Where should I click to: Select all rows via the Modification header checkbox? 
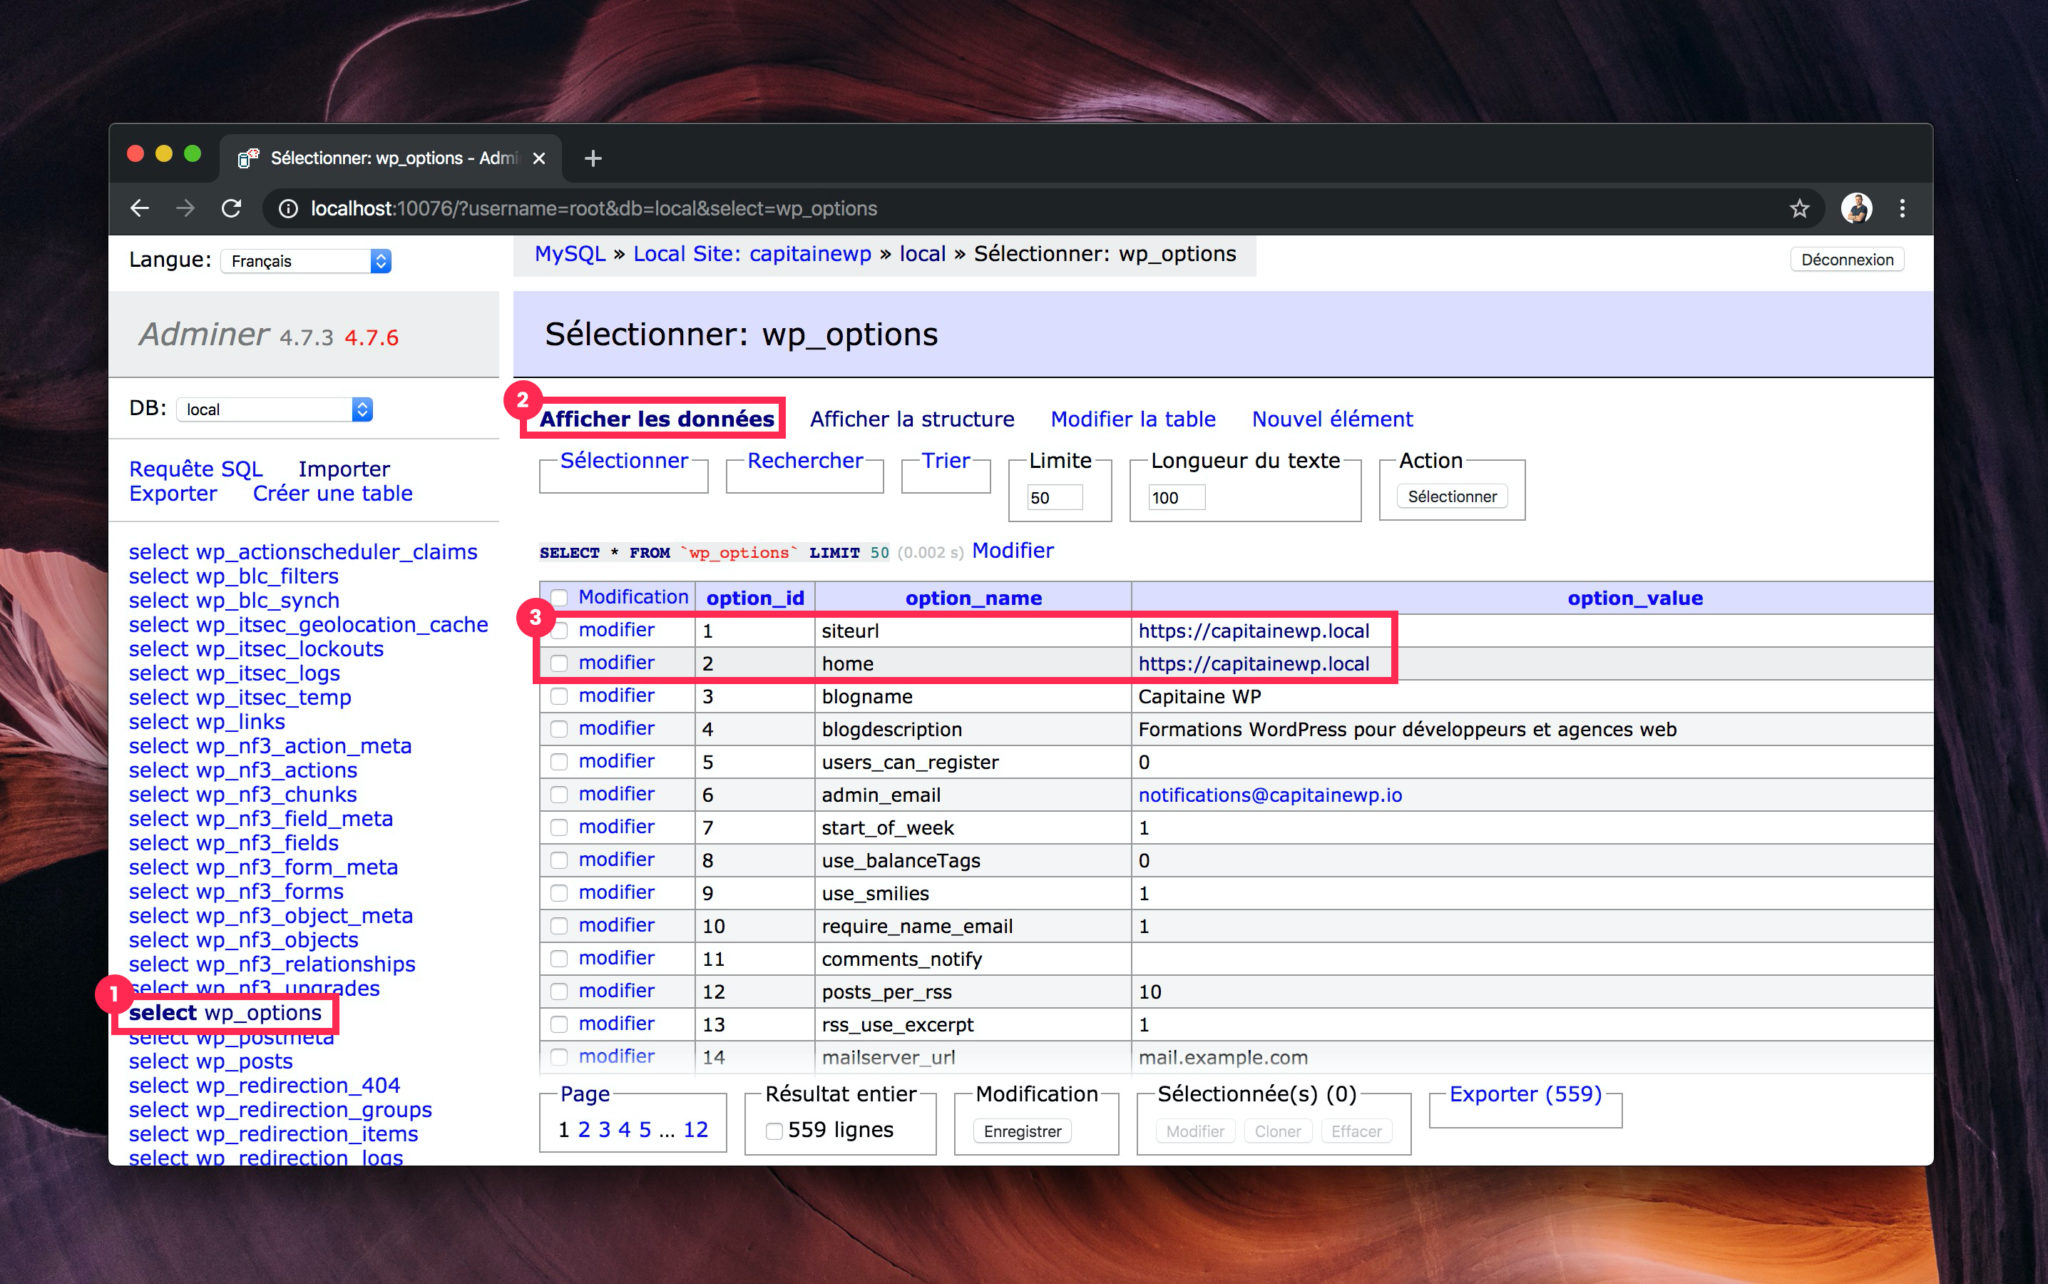(560, 597)
